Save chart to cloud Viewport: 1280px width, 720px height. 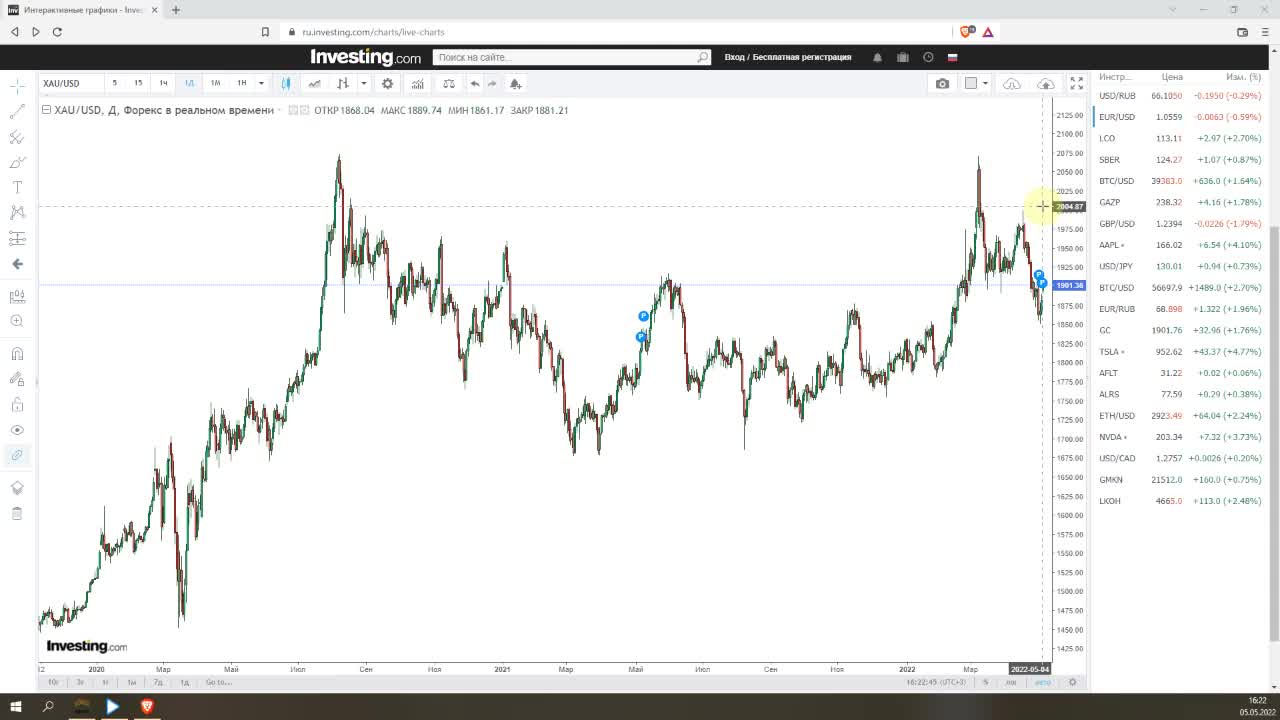click(1046, 83)
